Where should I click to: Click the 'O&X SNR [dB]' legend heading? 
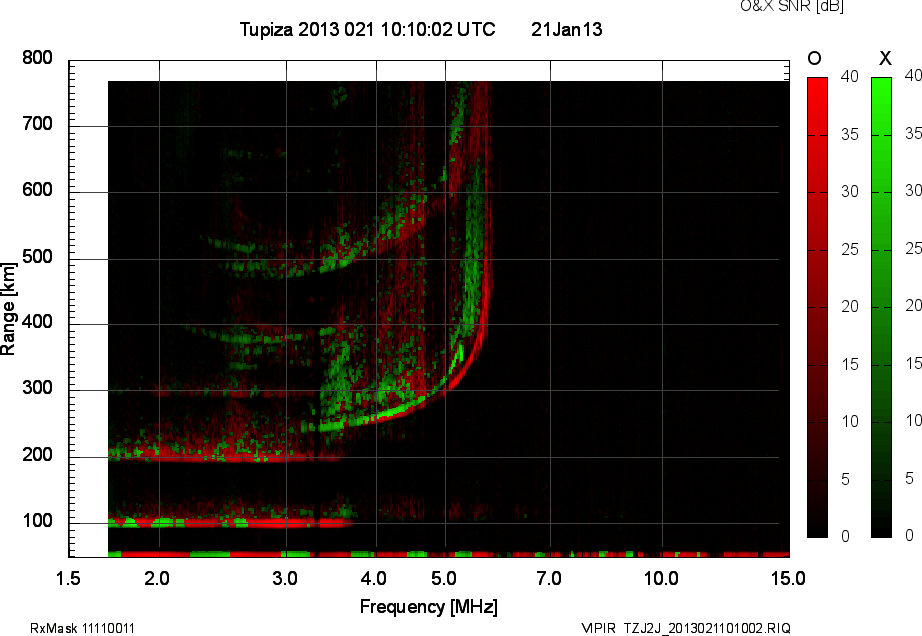[791, 6]
